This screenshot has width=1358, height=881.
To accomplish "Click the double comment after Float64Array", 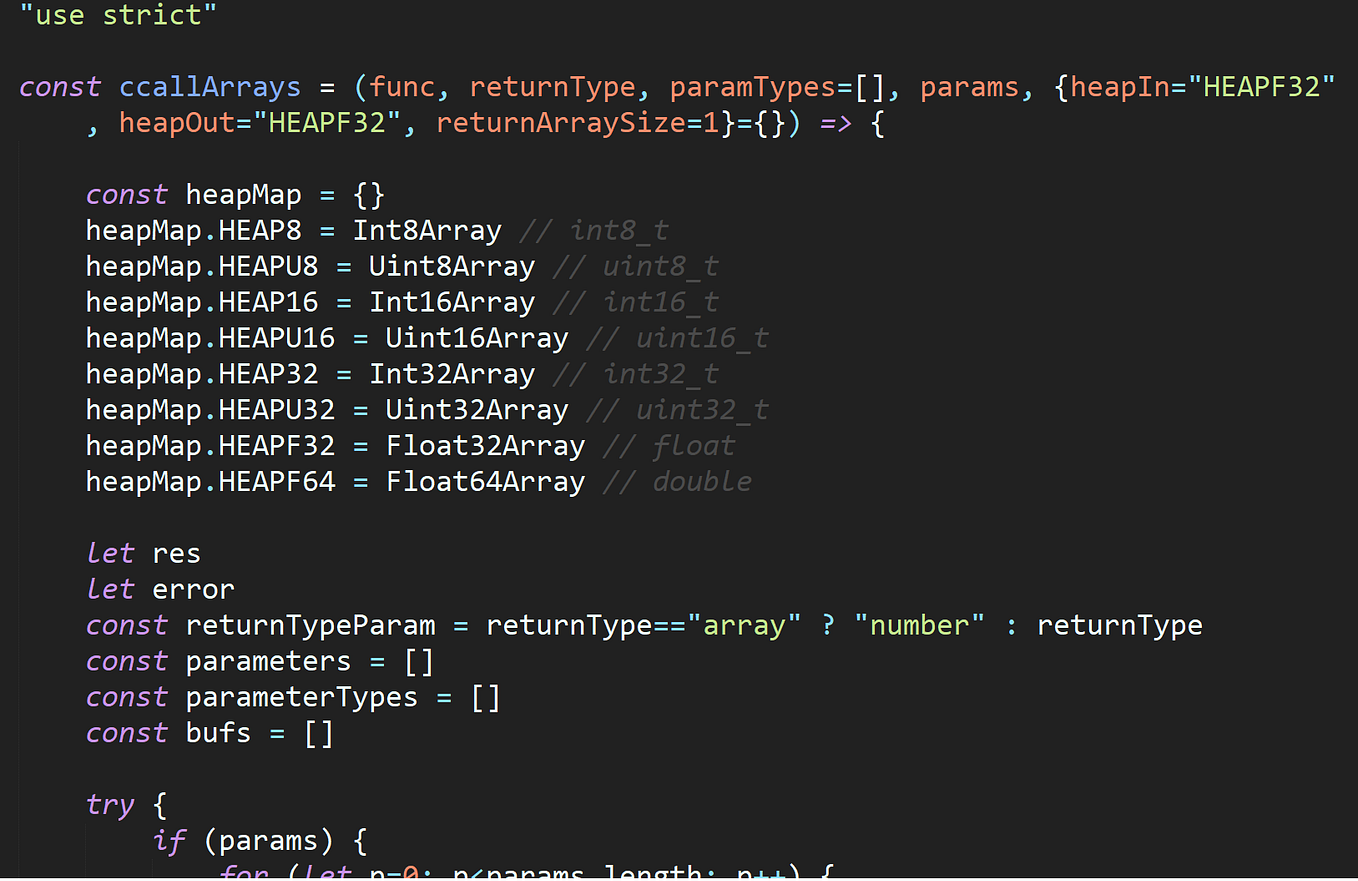I will coord(701,481).
